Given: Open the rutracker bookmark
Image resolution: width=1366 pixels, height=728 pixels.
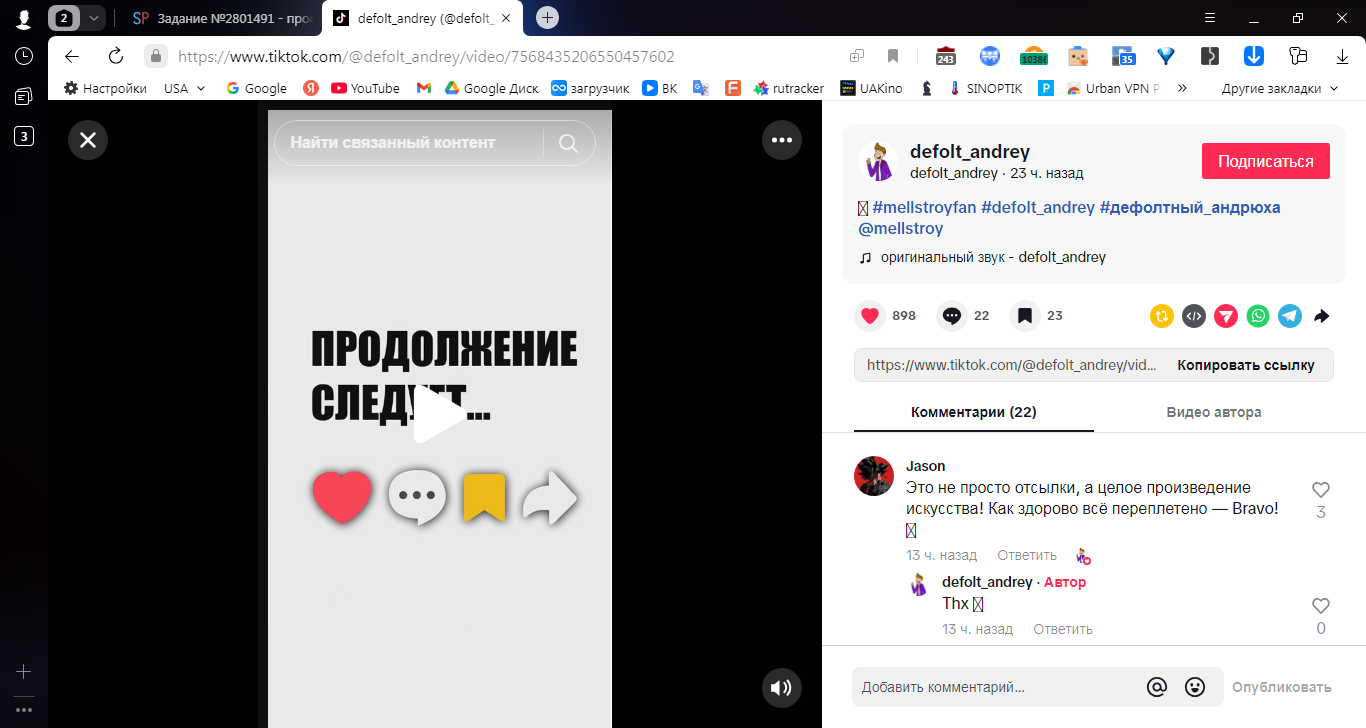Looking at the screenshot, I should (x=789, y=88).
